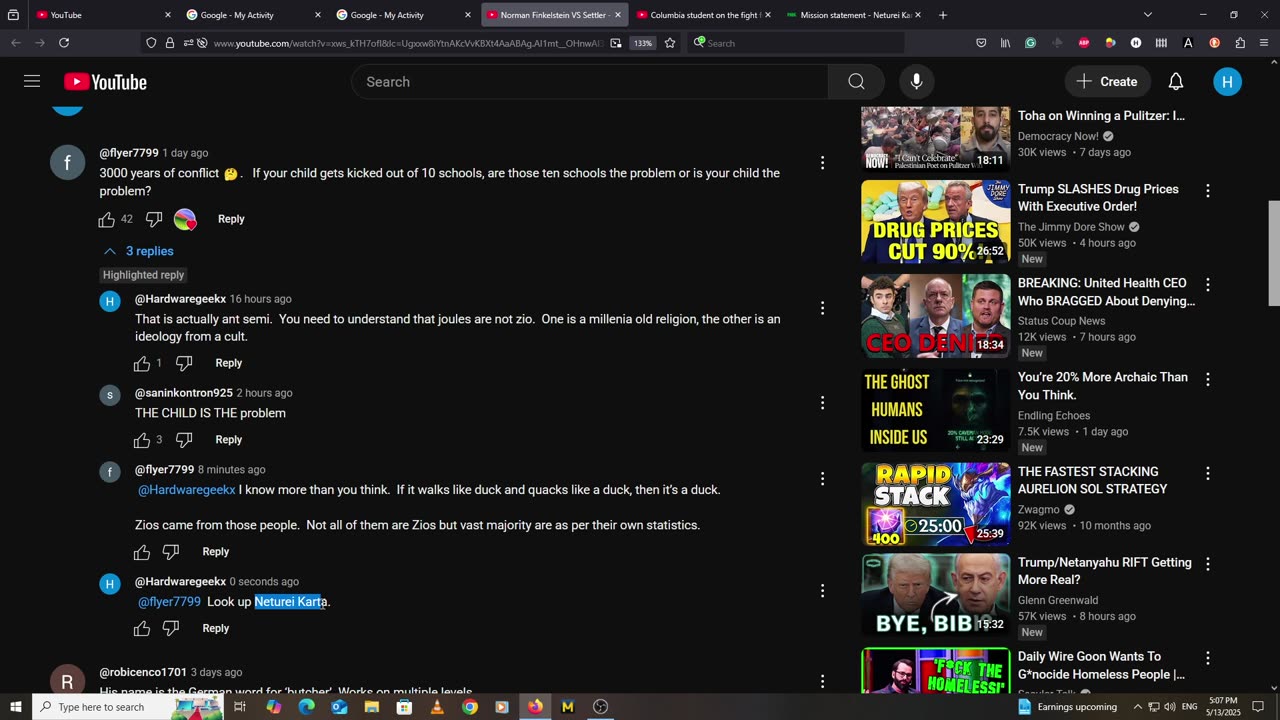Collapse the 3 replies thread
This screenshot has width=1280, height=720.
point(138,251)
